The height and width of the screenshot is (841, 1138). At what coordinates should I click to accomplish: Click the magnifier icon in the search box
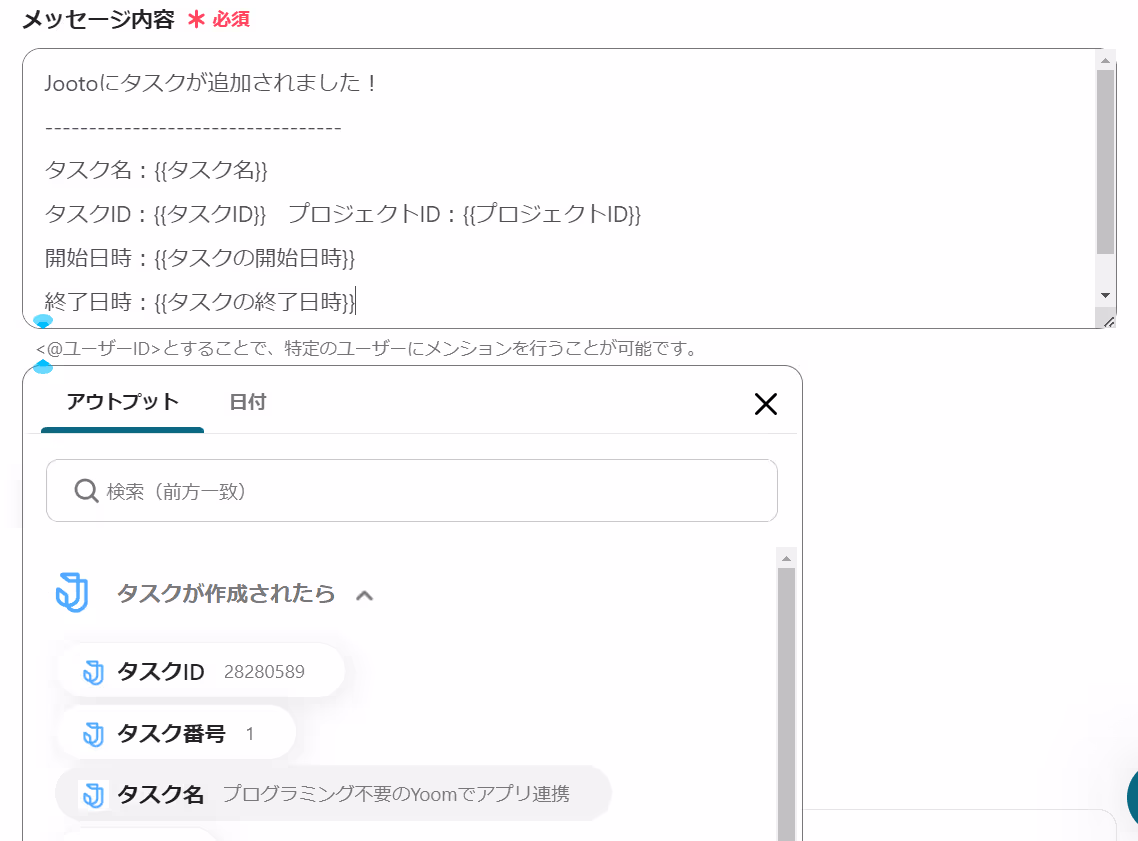pyautogui.click(x=86, y=491)
